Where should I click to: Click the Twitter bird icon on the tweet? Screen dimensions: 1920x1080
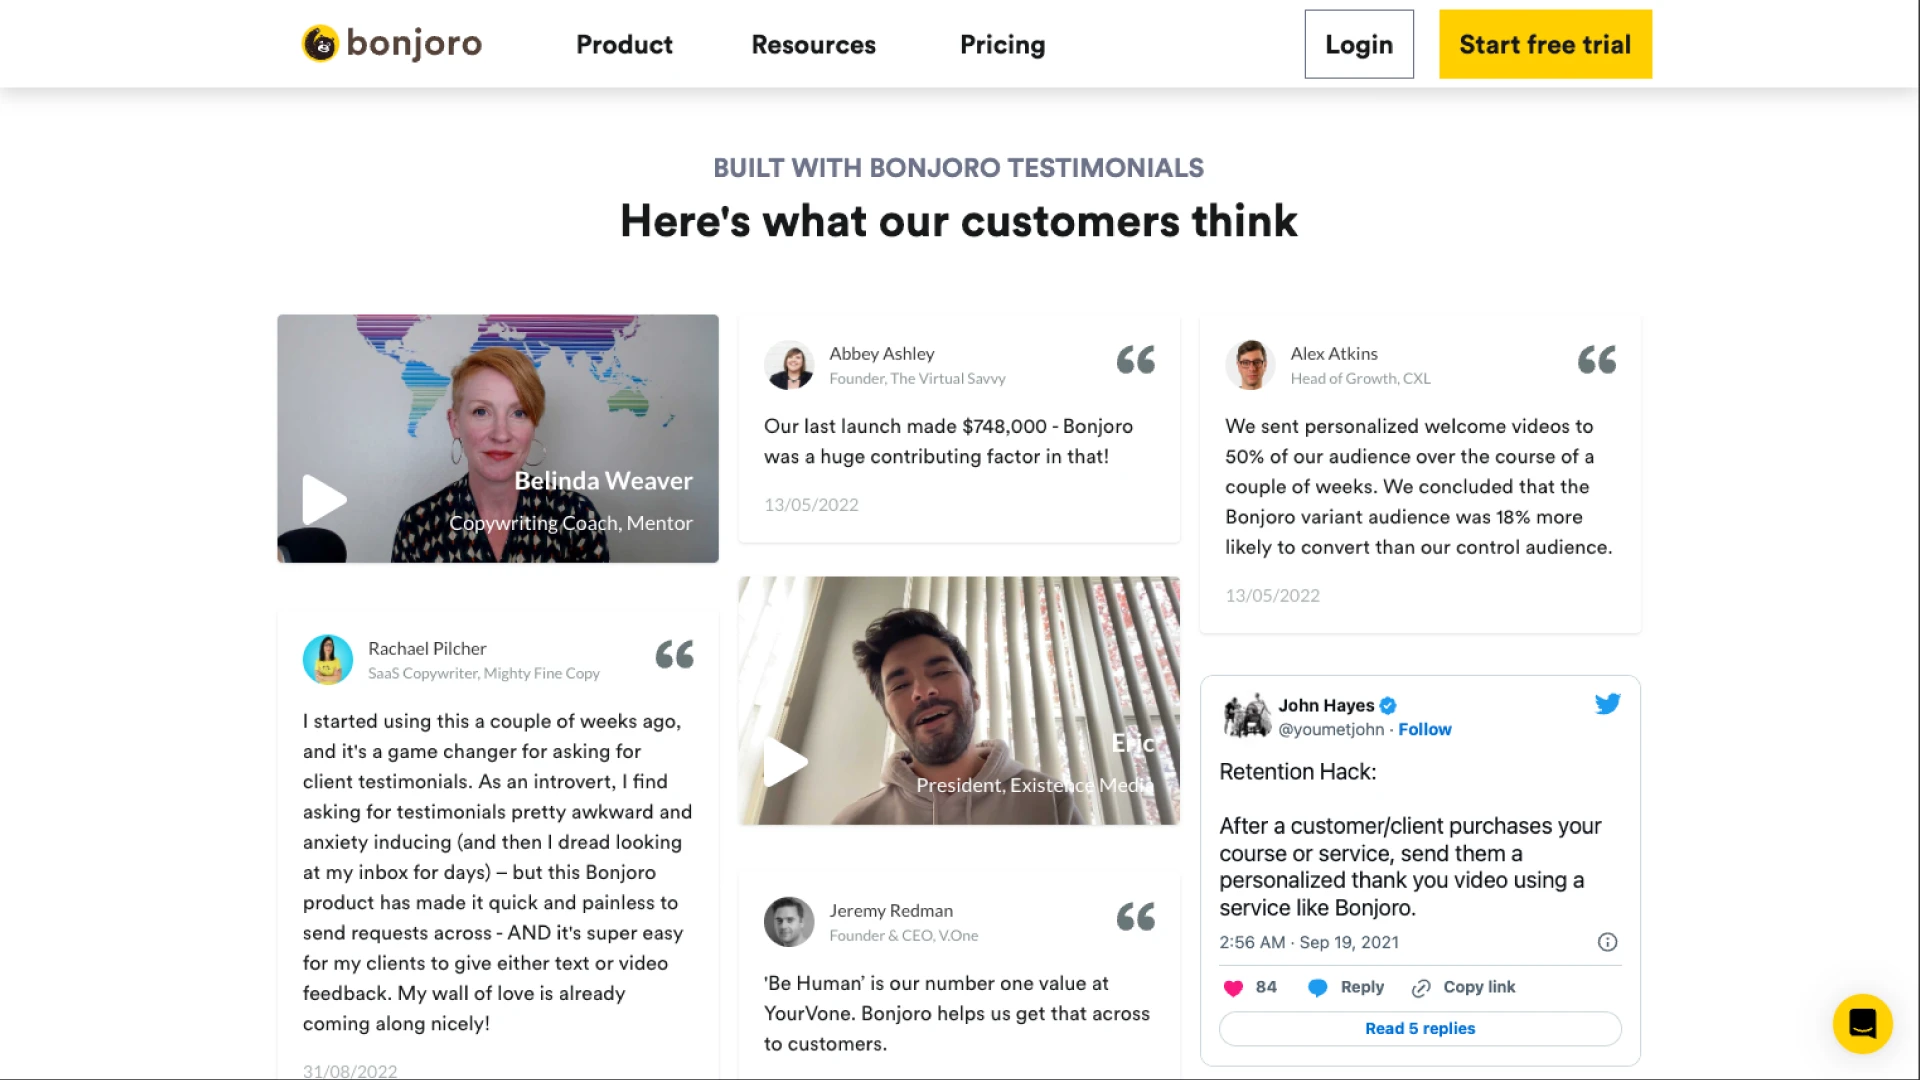pyautogui.click(x=1607, y=704)
